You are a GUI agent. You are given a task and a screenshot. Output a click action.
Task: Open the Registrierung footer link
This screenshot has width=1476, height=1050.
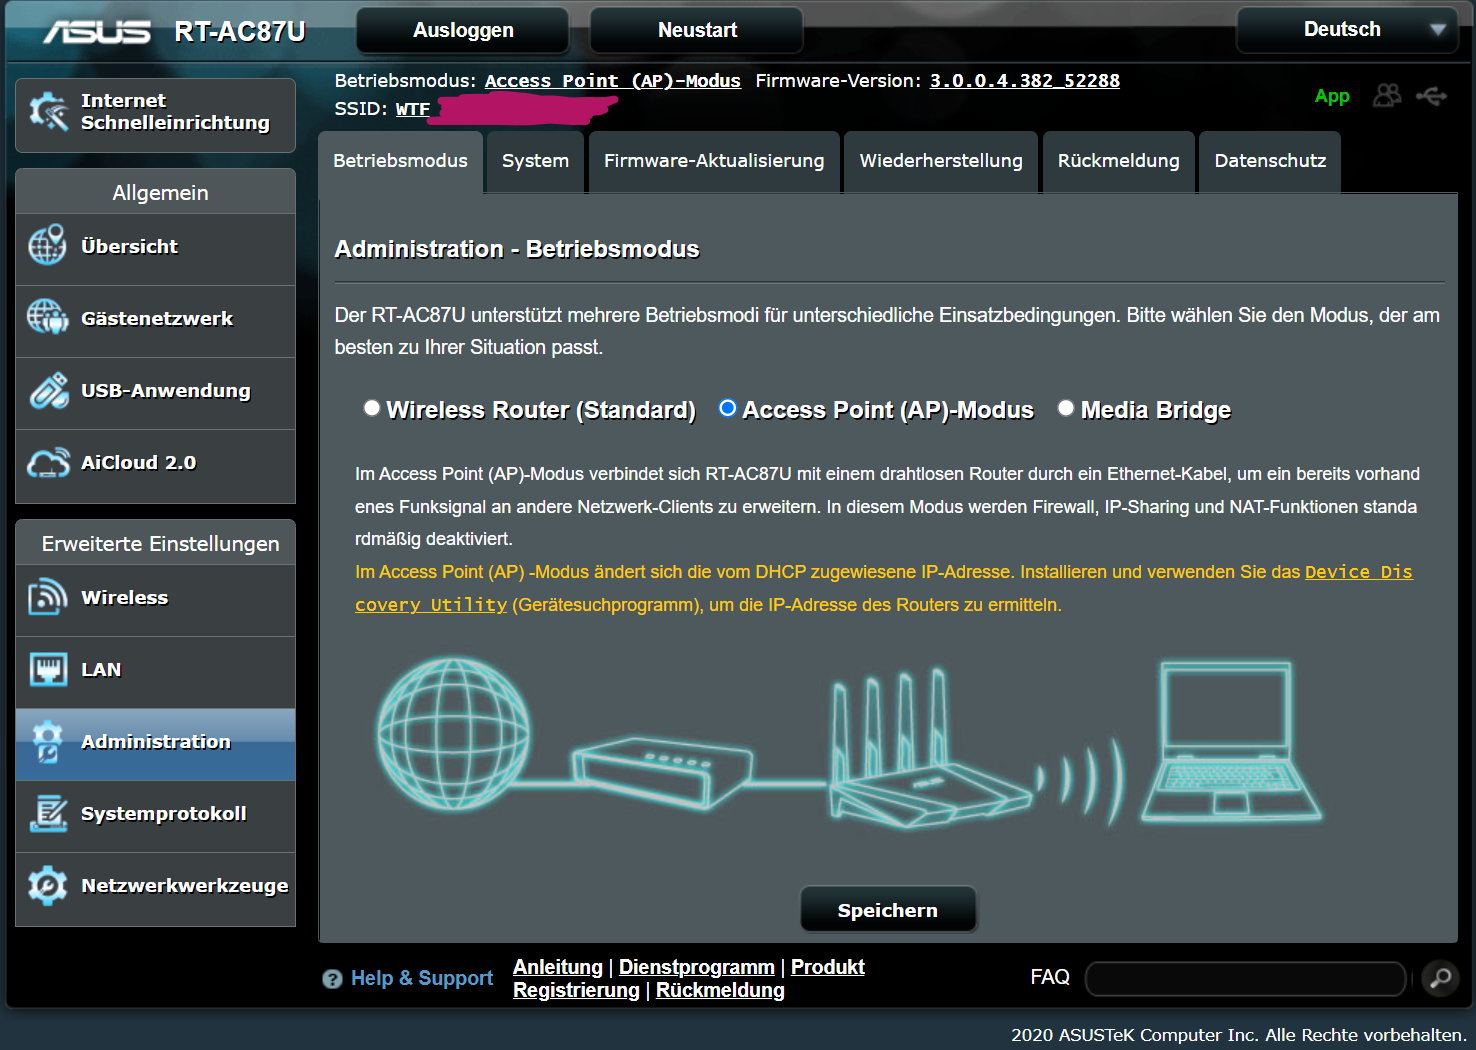(576, 990)
